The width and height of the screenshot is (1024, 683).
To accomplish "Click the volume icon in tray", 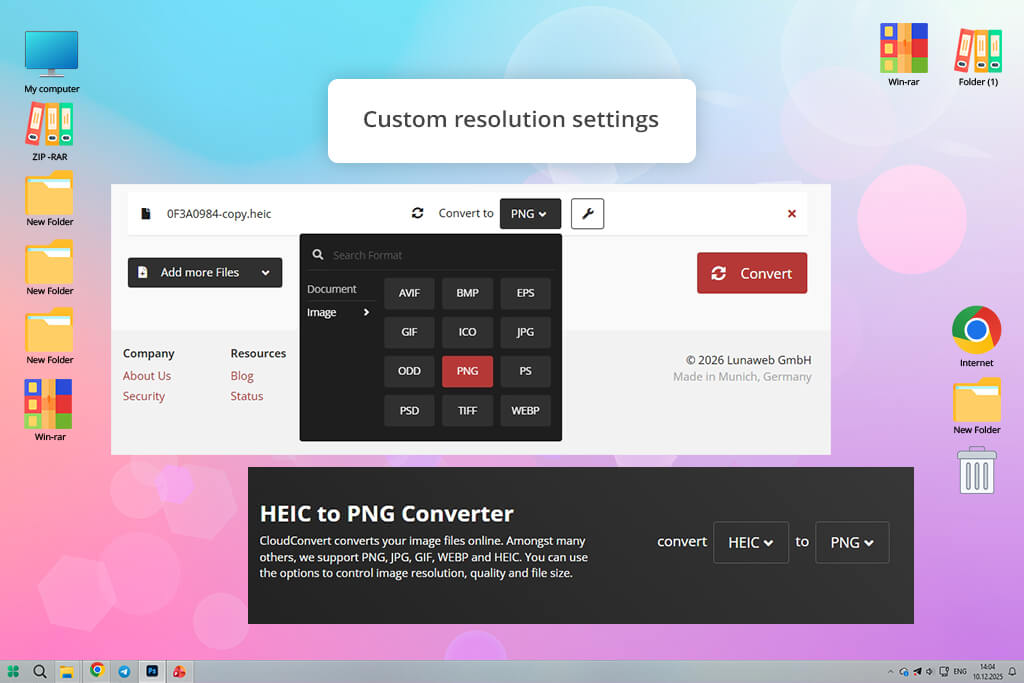I will [929, 672].
